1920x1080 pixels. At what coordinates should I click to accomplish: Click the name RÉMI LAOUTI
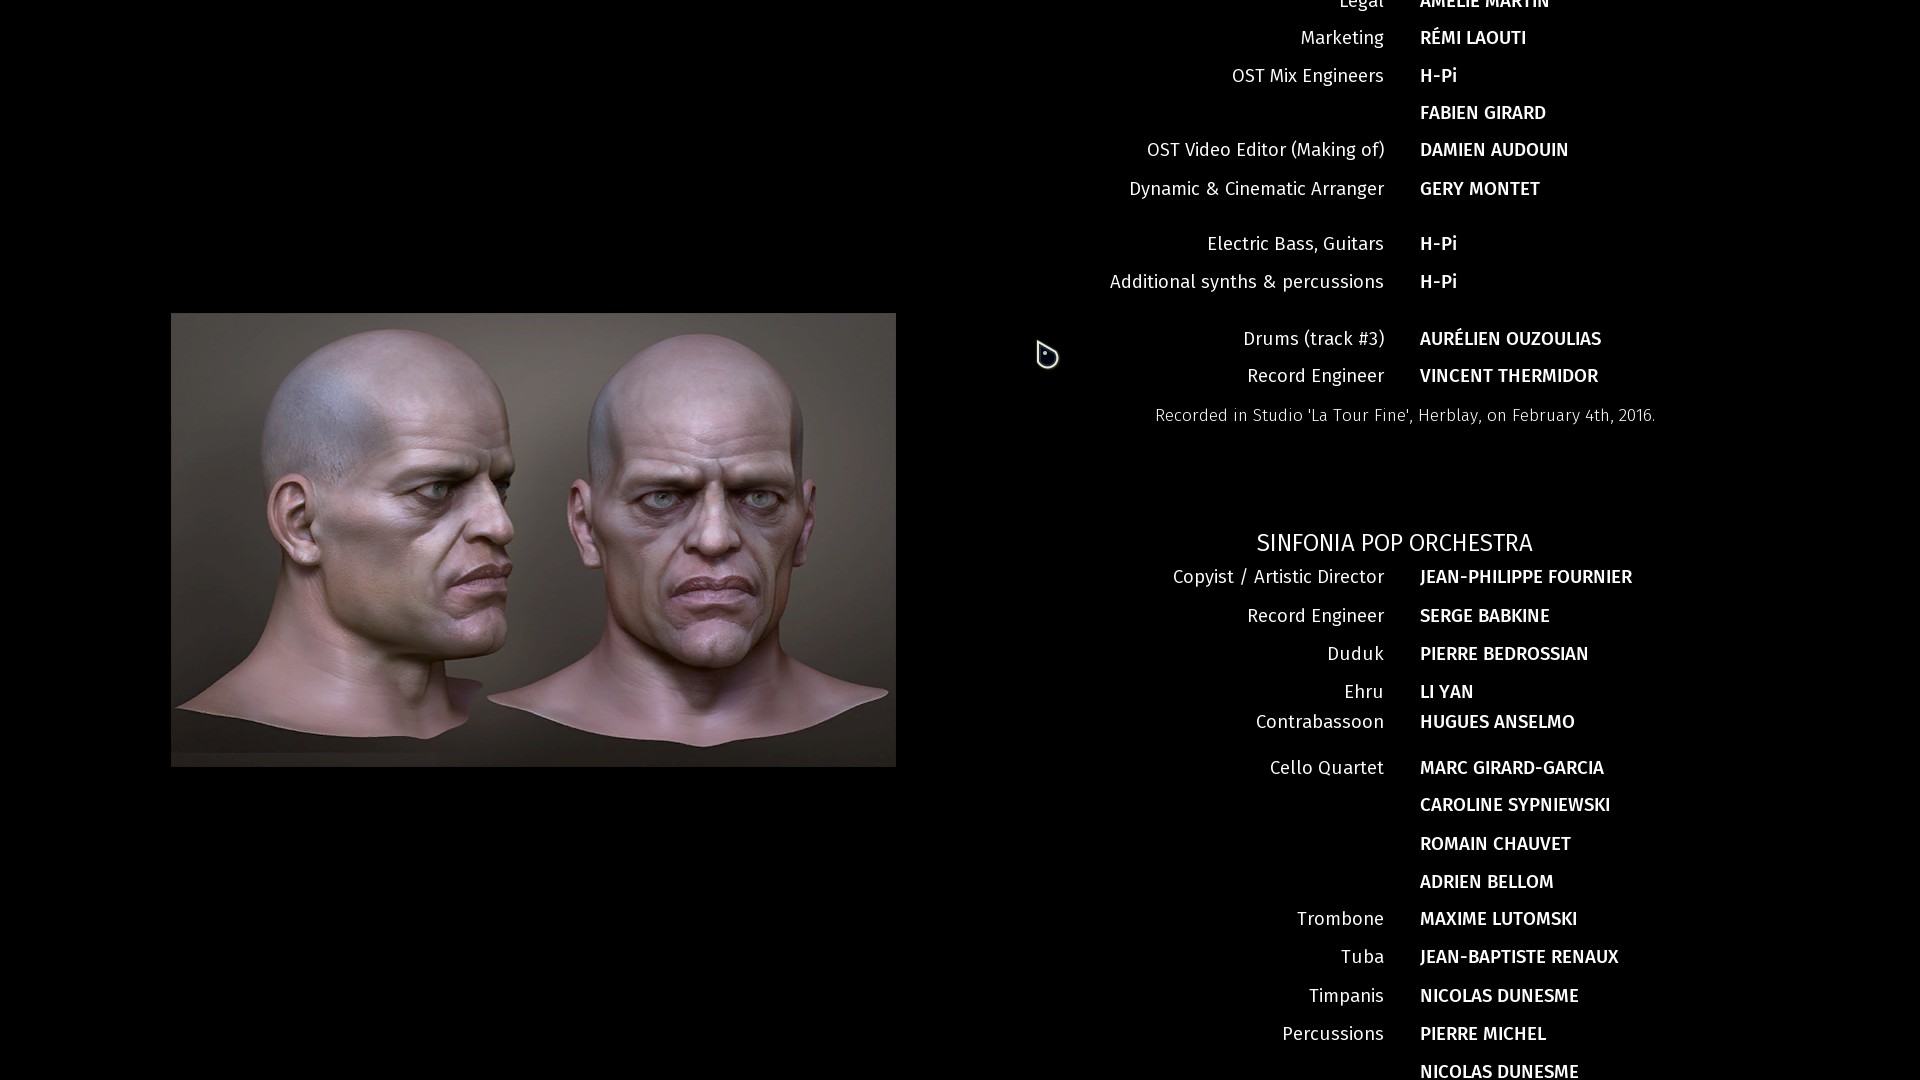1472,38
